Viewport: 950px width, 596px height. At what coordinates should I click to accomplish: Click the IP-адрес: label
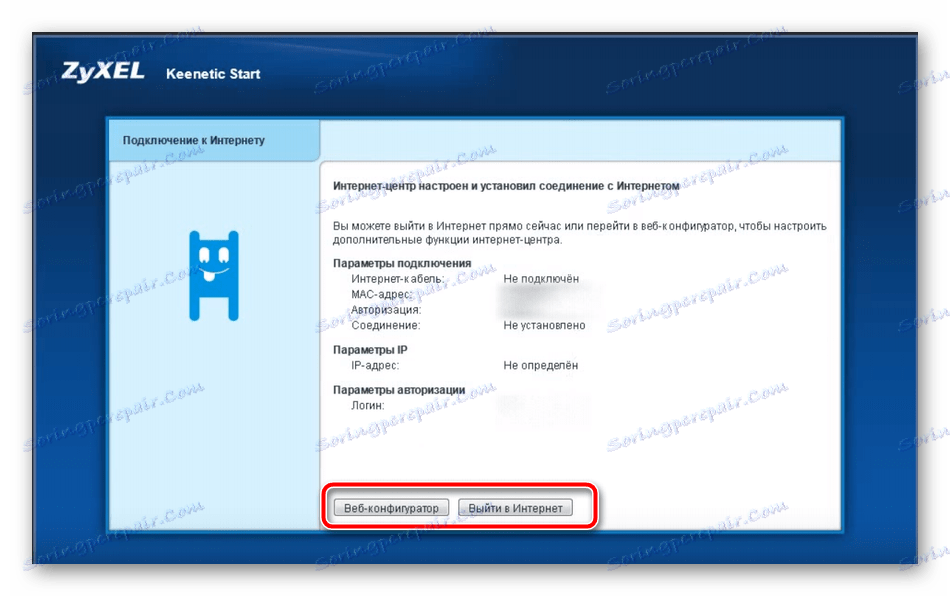[375, 365]
